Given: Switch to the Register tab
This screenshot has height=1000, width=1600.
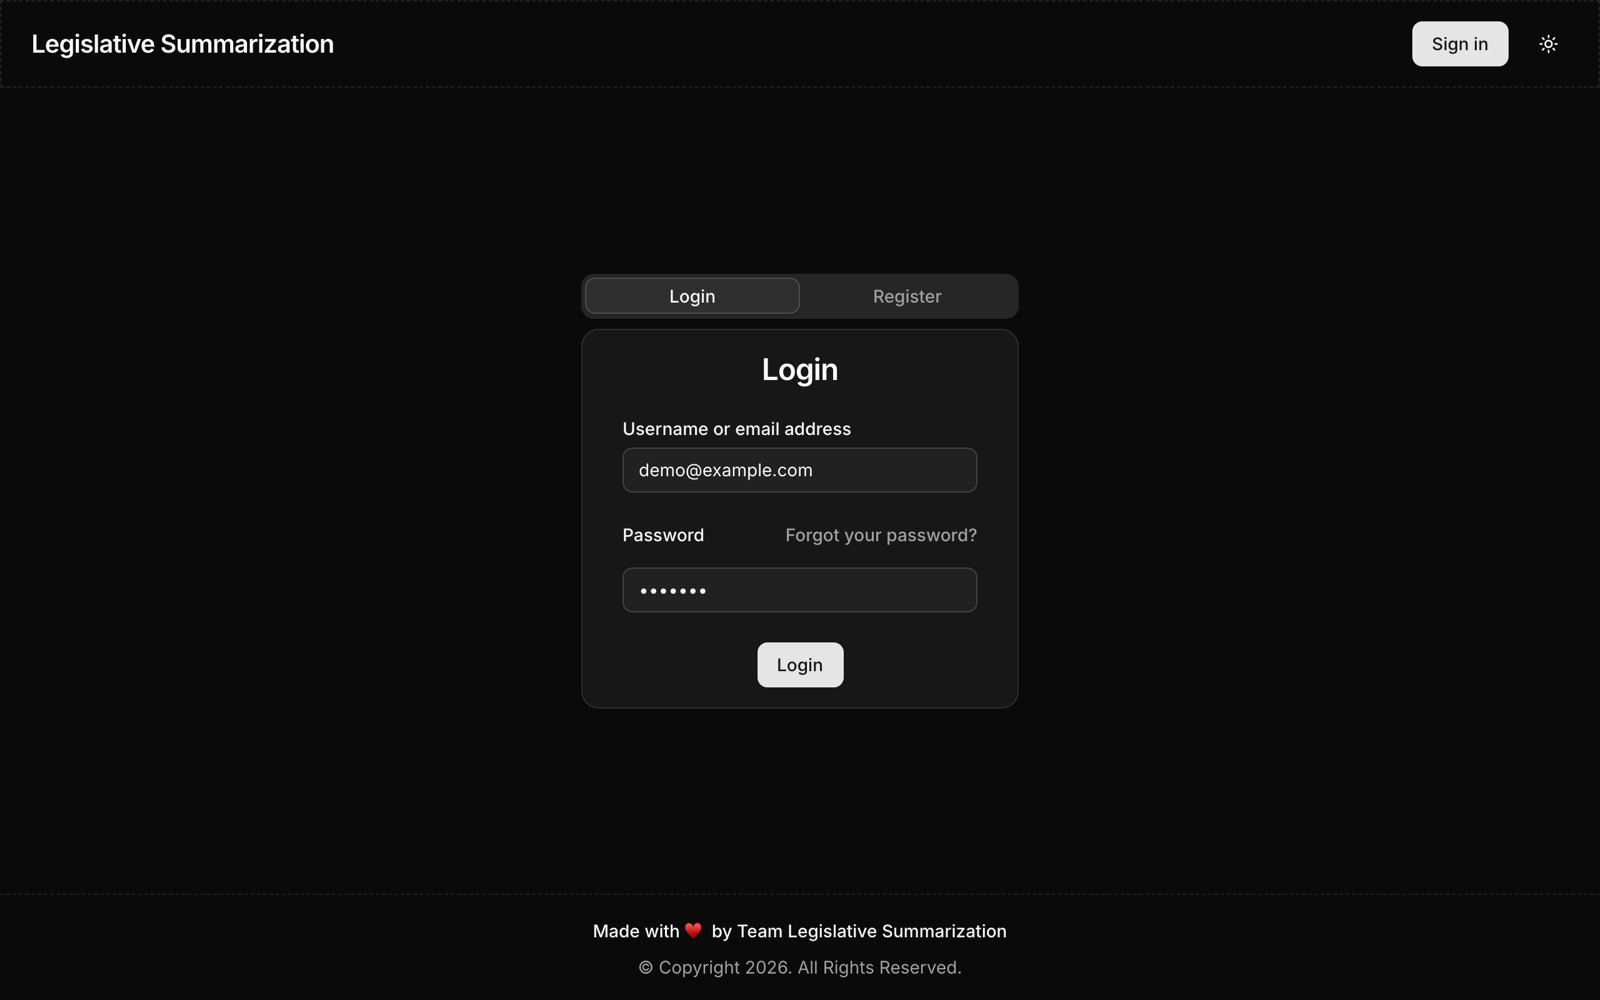Looking at the screenshot, I should [907, 296].
